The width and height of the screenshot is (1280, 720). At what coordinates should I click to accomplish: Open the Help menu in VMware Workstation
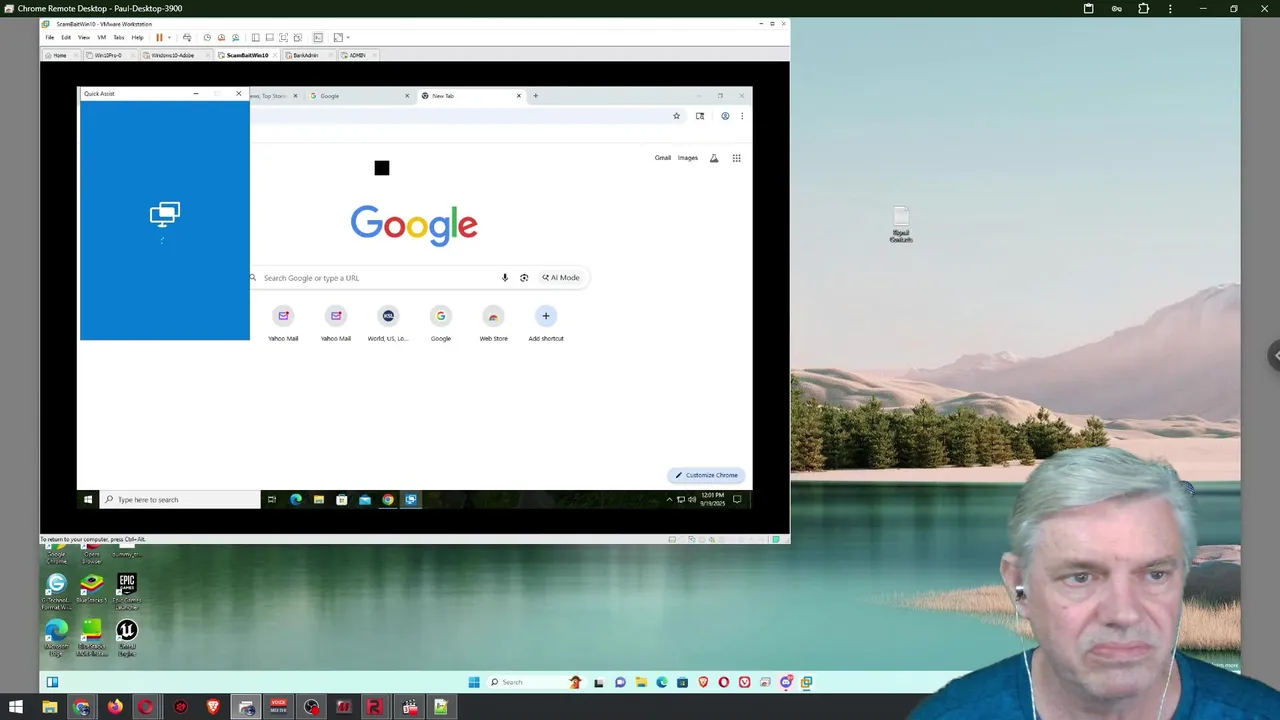click(137, 38)
